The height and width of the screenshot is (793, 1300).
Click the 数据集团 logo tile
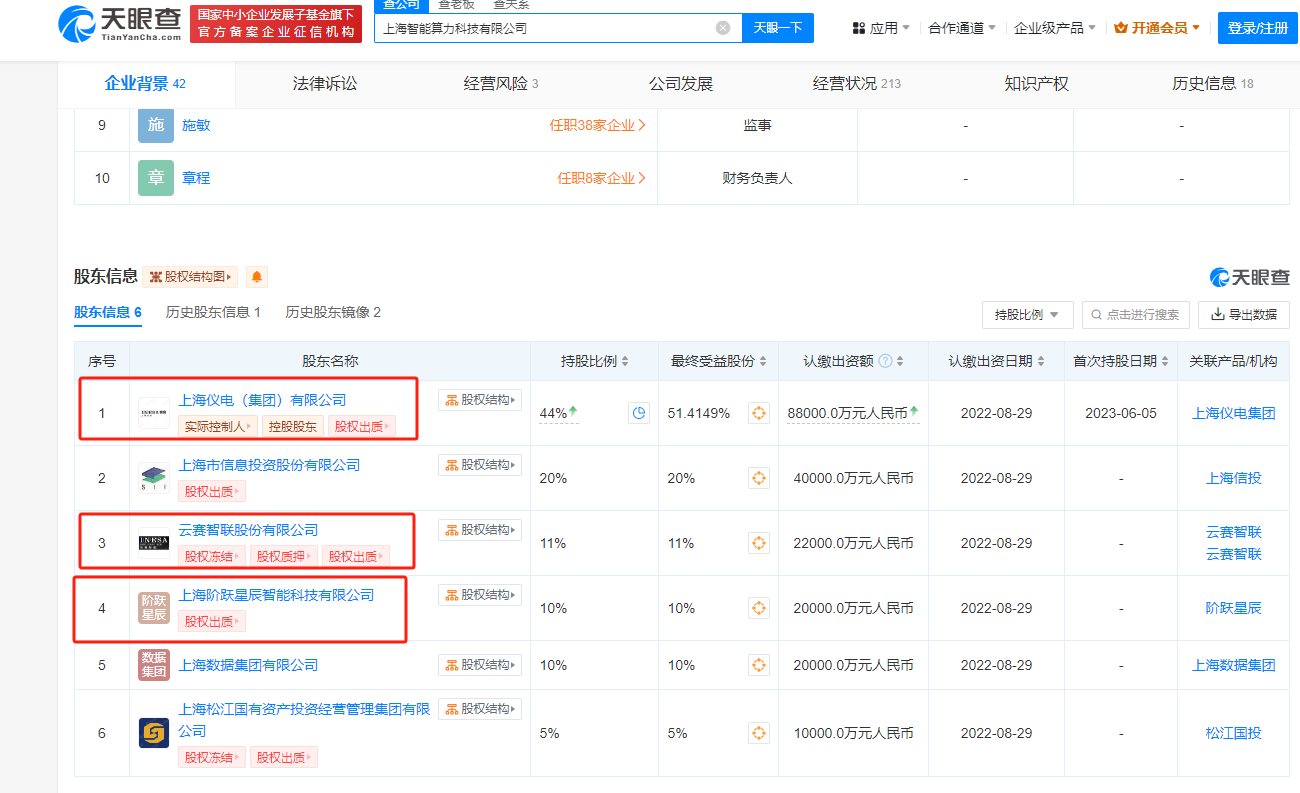[154, 665]
